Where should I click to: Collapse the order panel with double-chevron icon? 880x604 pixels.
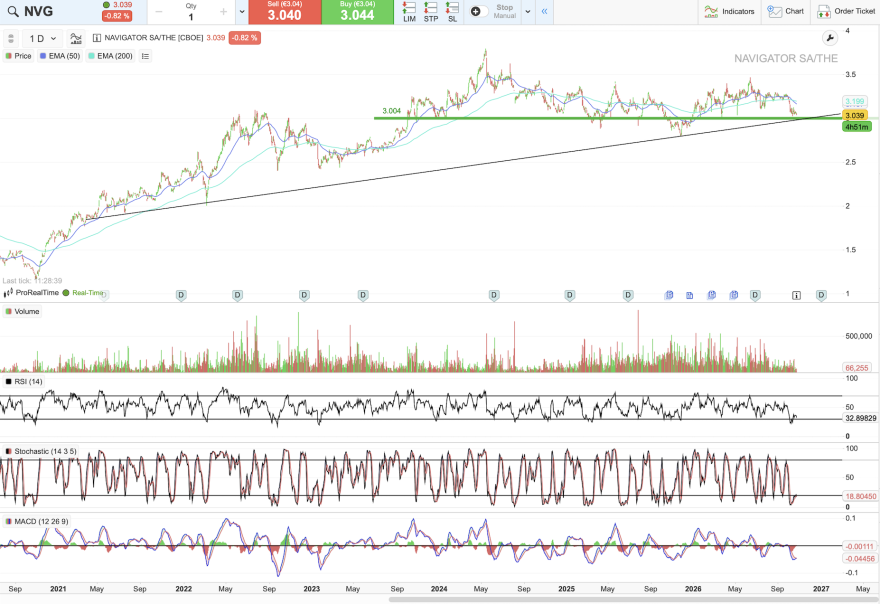[544, 11]
